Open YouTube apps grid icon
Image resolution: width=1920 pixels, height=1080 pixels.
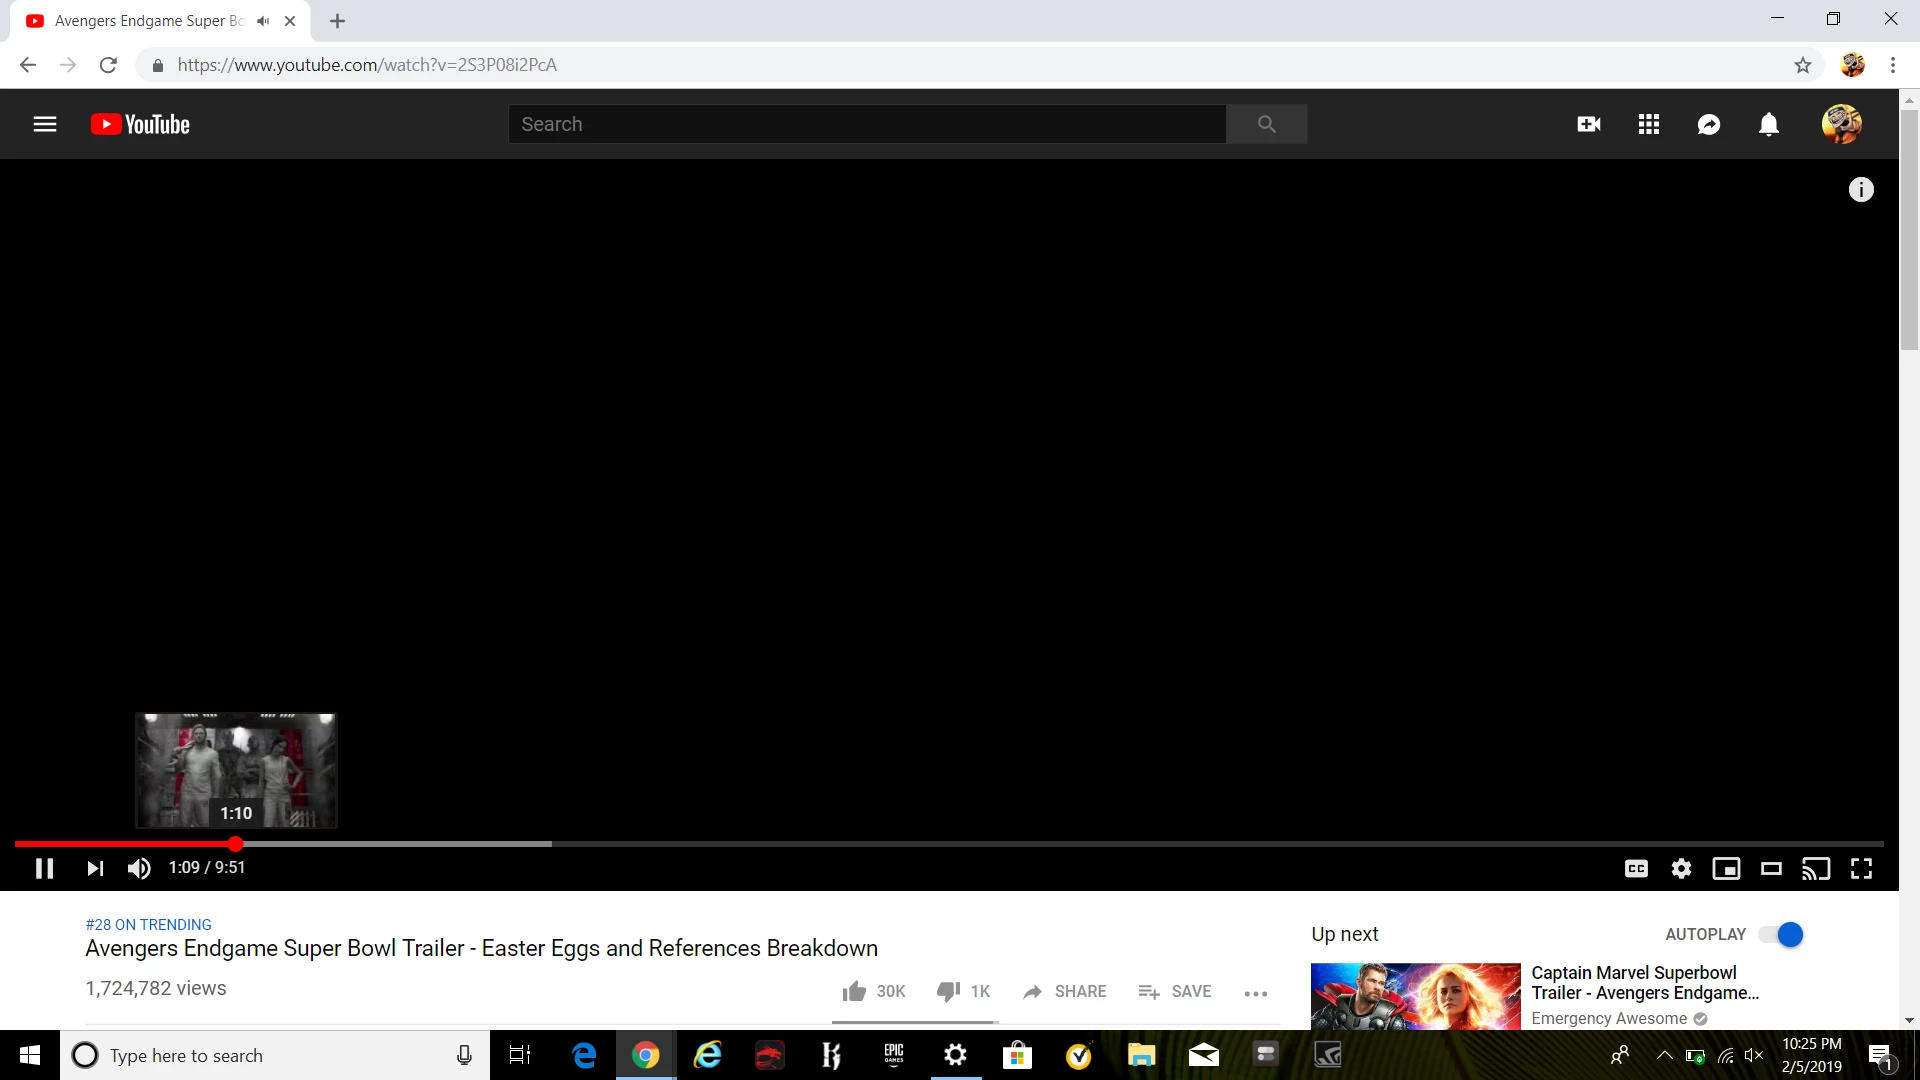tap(1648, 124)
